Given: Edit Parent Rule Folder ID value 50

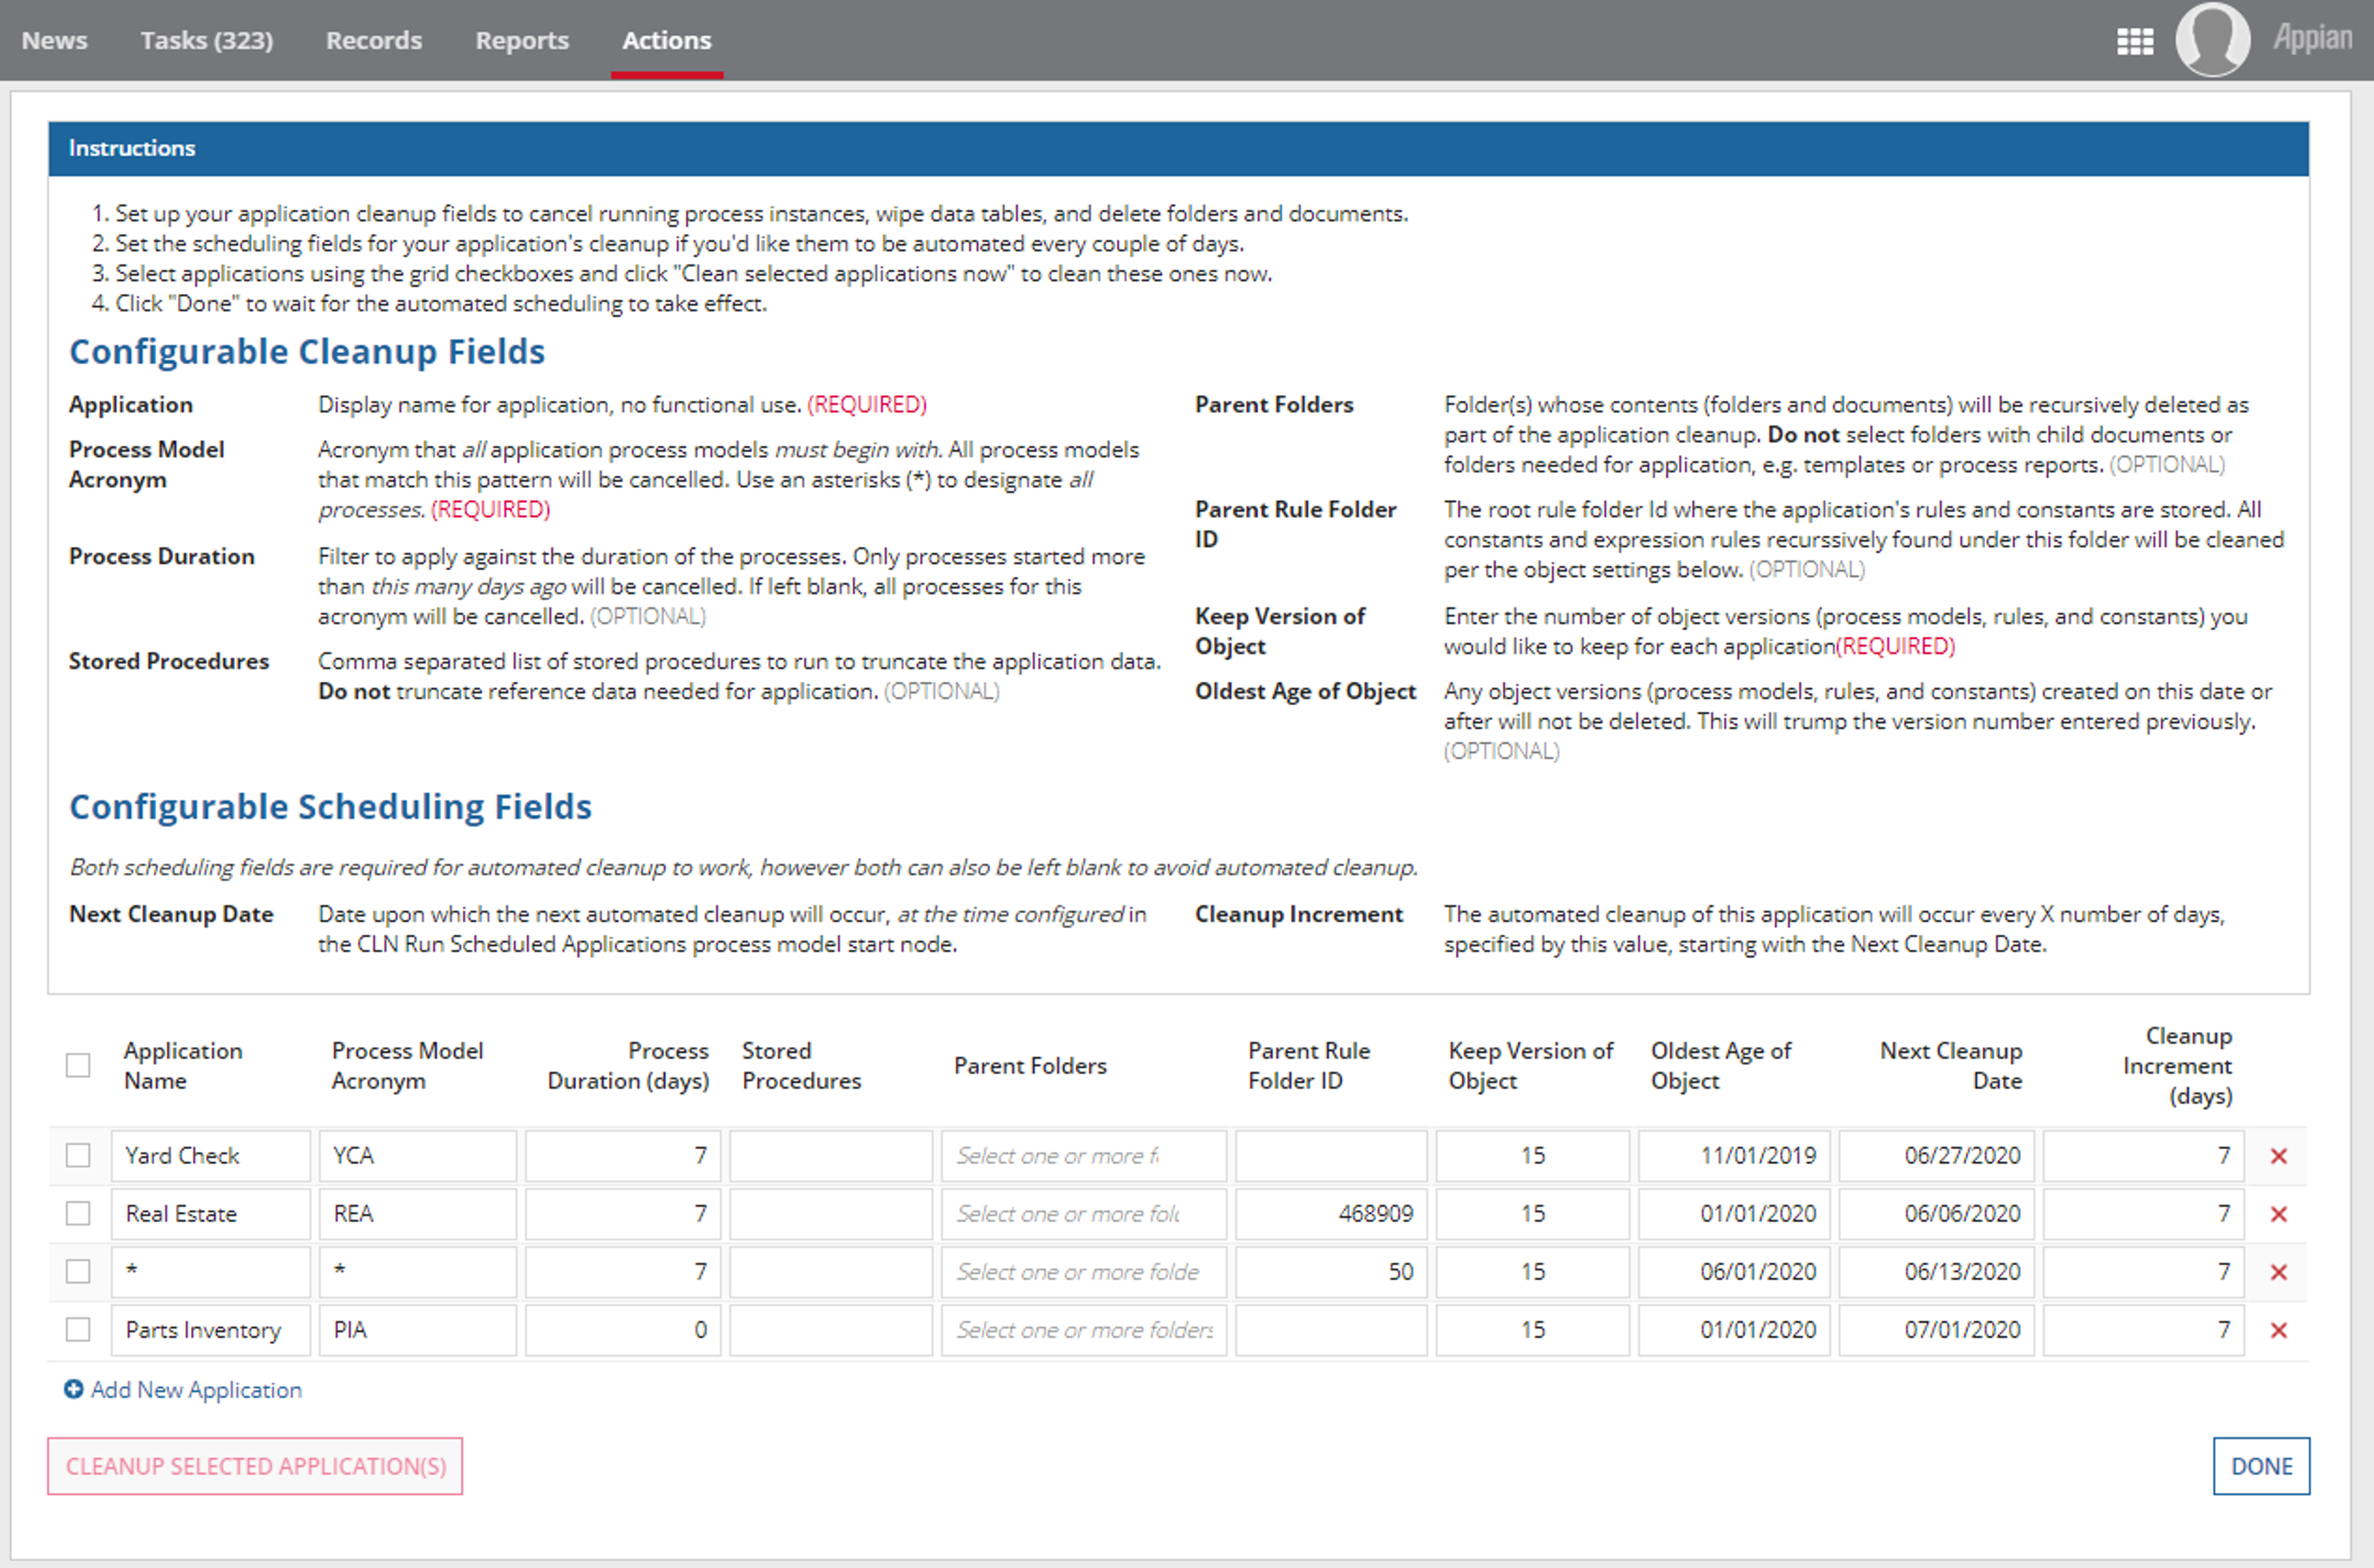Looking at the screenshot, I should [x=1331, y=1272].
